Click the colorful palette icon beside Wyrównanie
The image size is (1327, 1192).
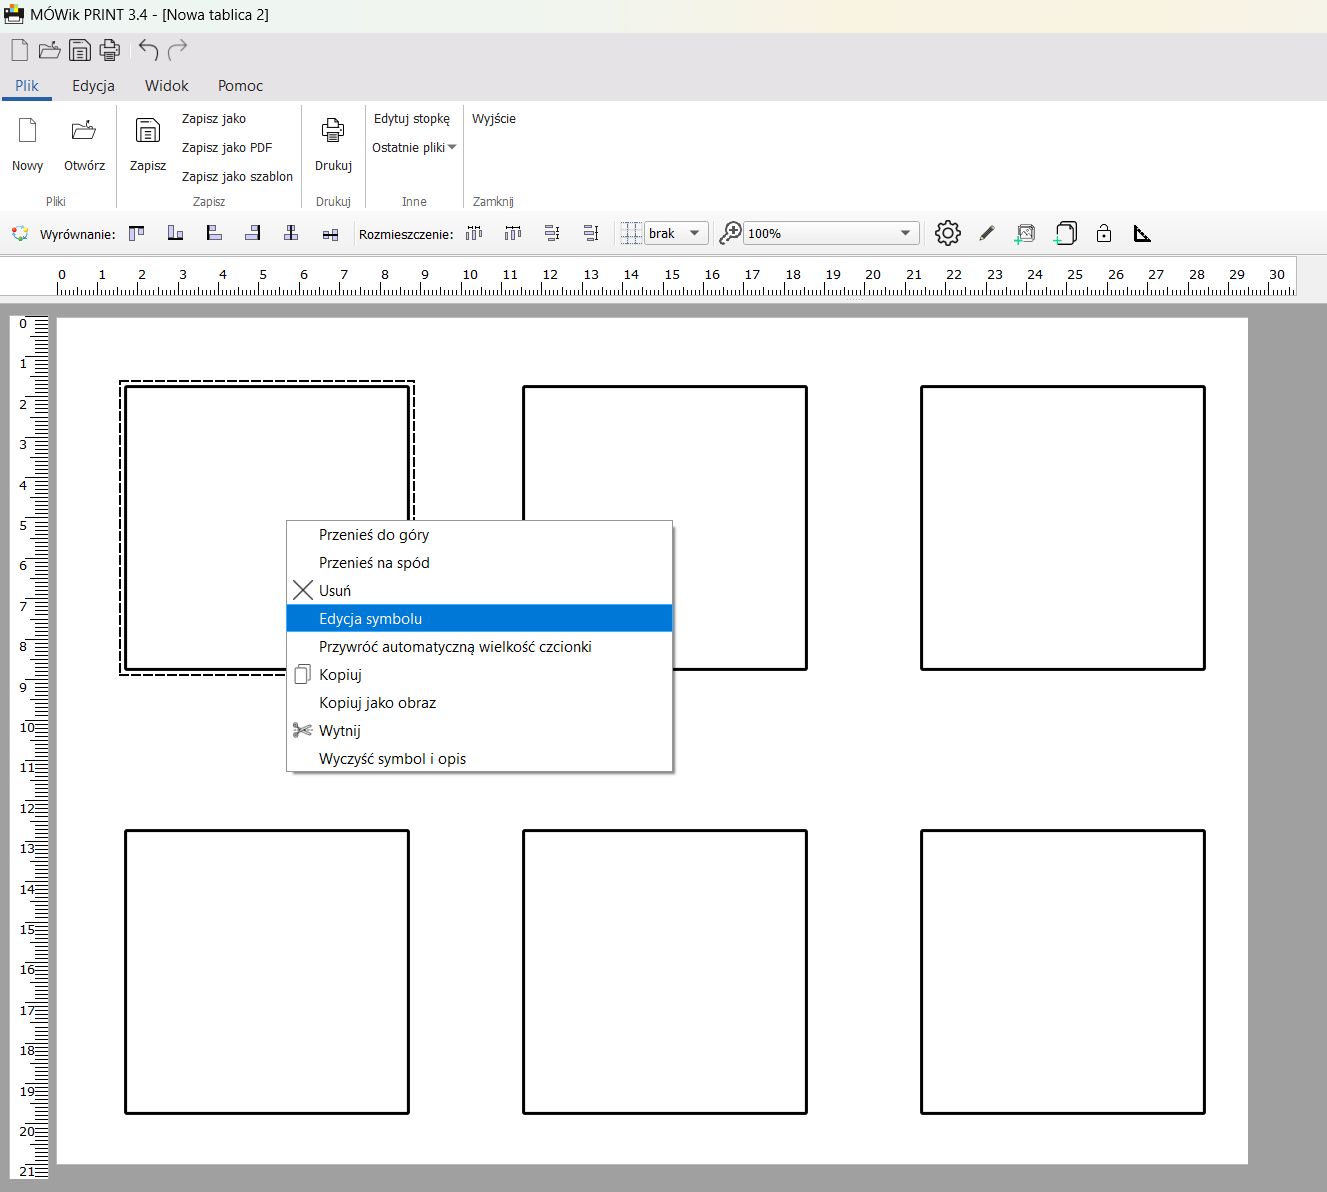coord(20,234)
